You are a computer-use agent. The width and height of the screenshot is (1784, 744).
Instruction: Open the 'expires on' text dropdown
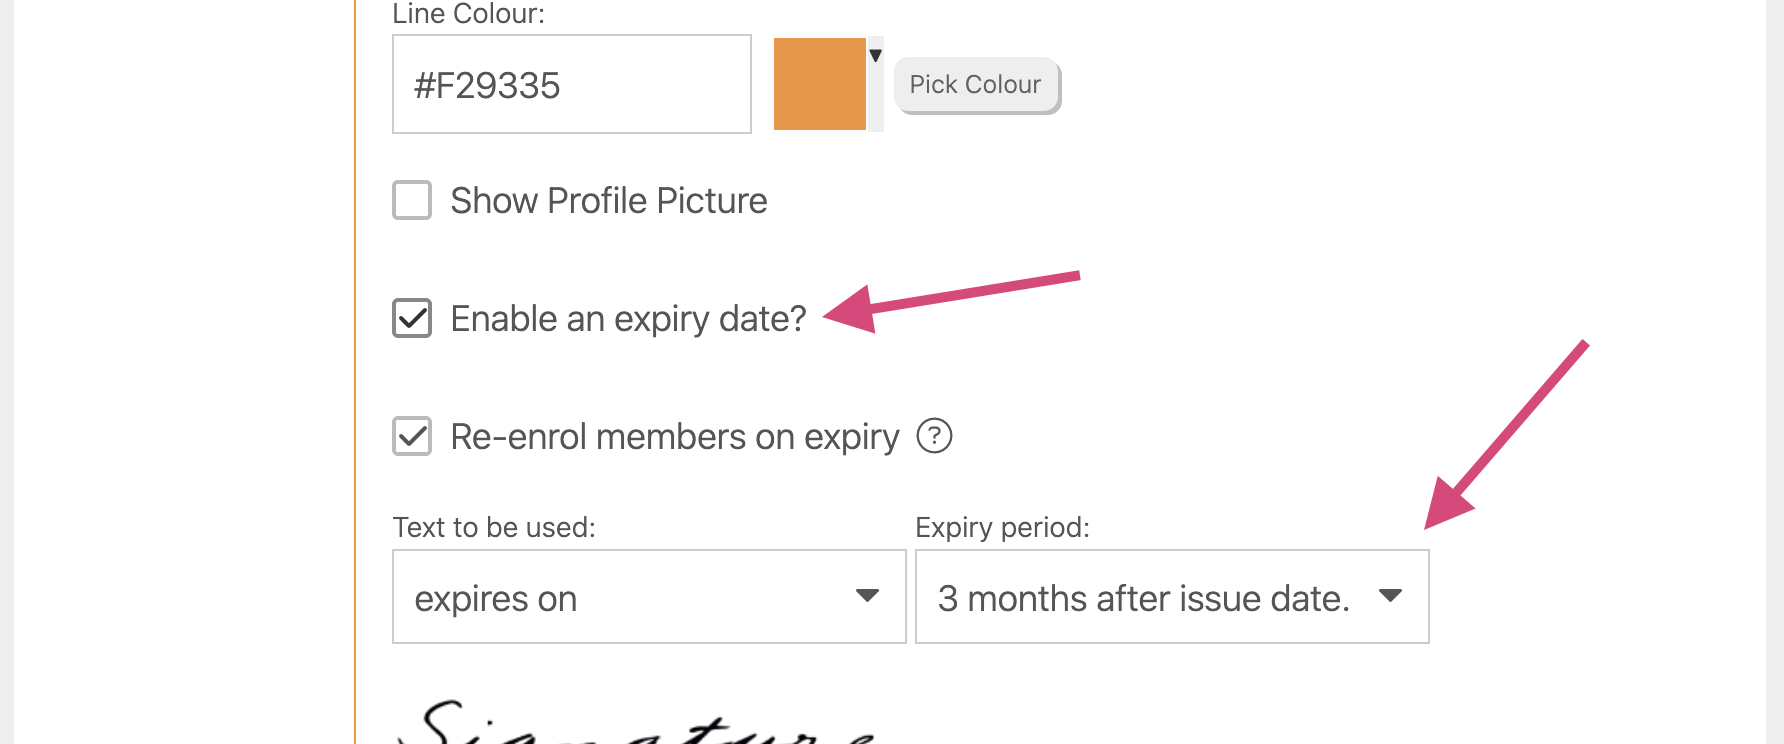(648, 597)
